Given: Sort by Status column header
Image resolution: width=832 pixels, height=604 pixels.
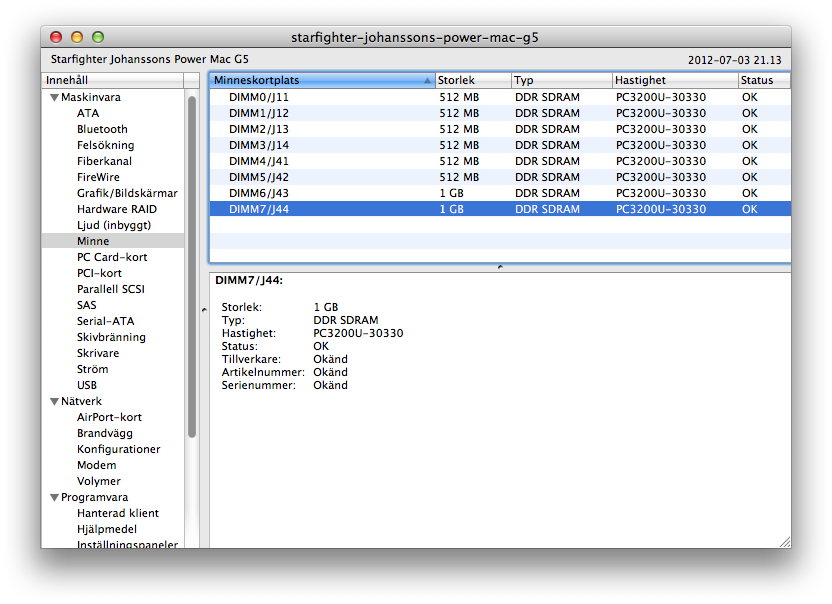Looking at the screenshot, I should 764,80.
